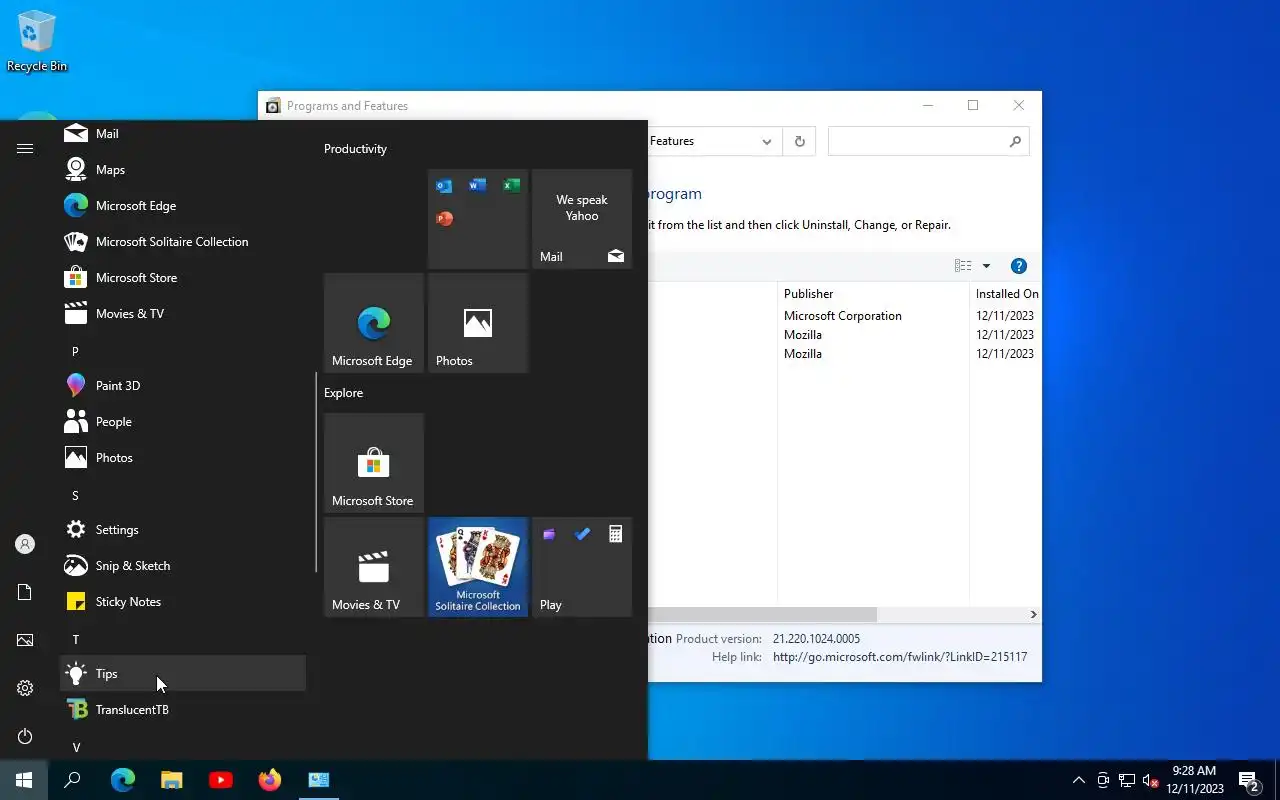Launch TranslucentTB
Image resolution: width=1280 pixels, height=800 pixels.
[x=183, y=710]
